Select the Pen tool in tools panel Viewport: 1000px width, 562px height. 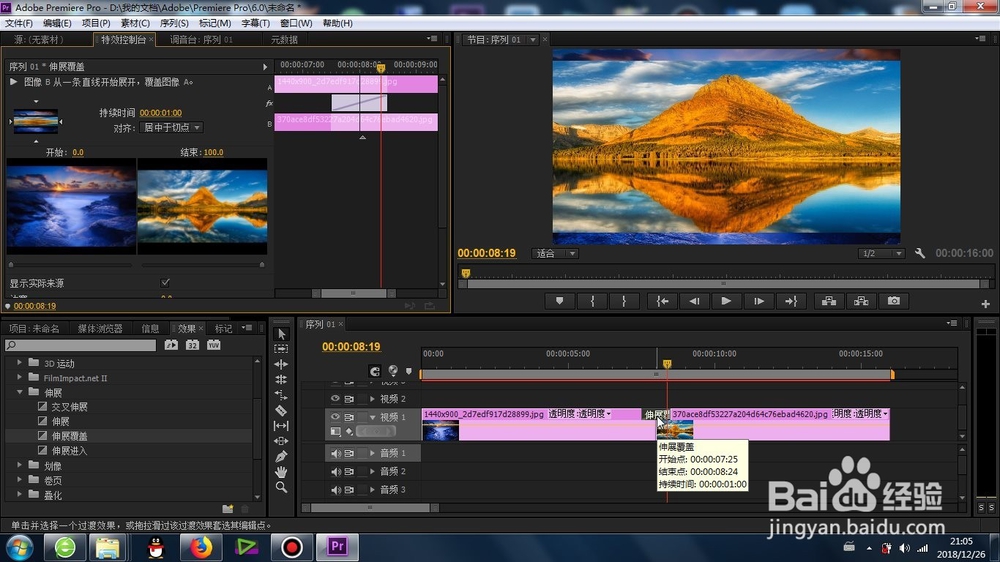[281, 457]
